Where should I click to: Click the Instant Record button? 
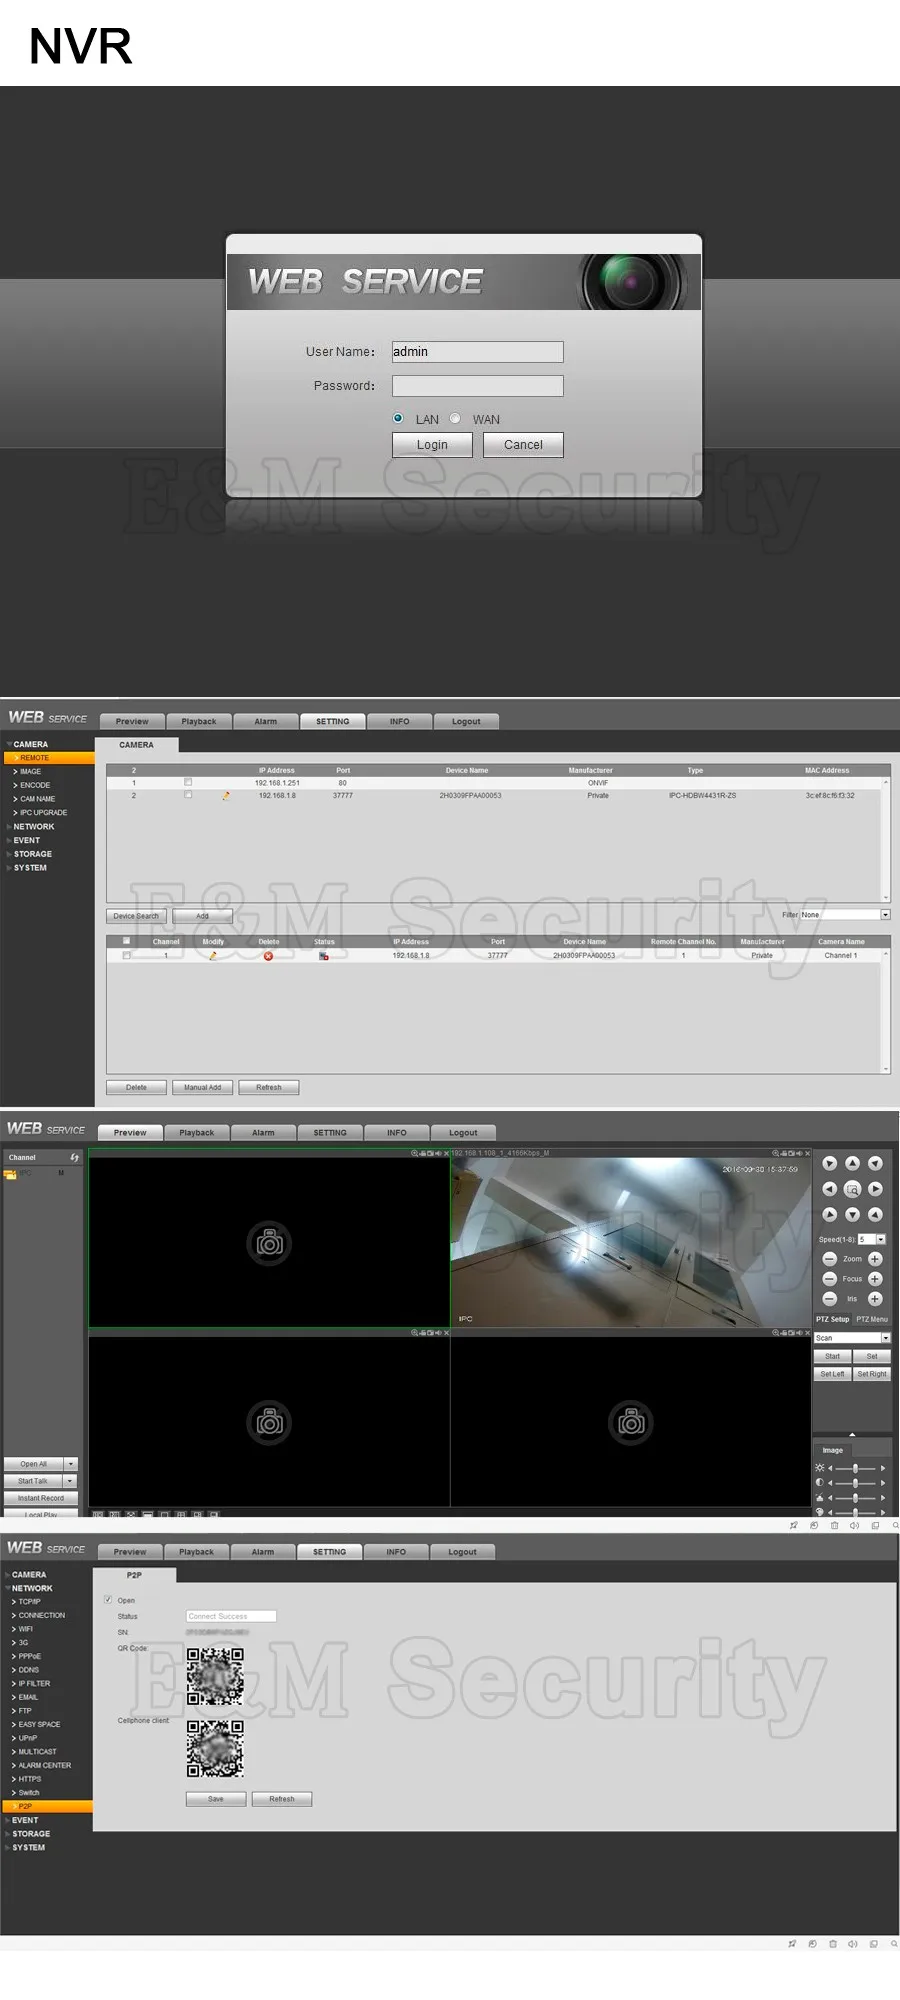(41, 1498)
